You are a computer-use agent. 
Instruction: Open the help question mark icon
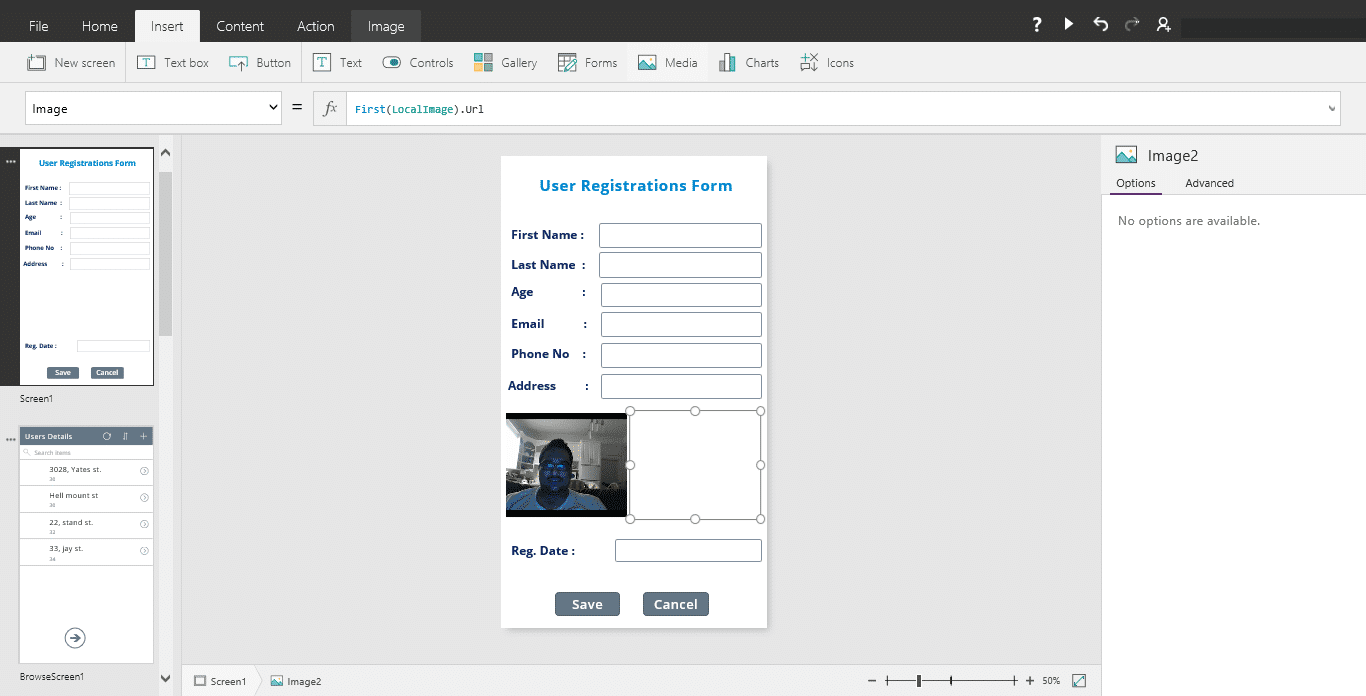(1037, 24)
